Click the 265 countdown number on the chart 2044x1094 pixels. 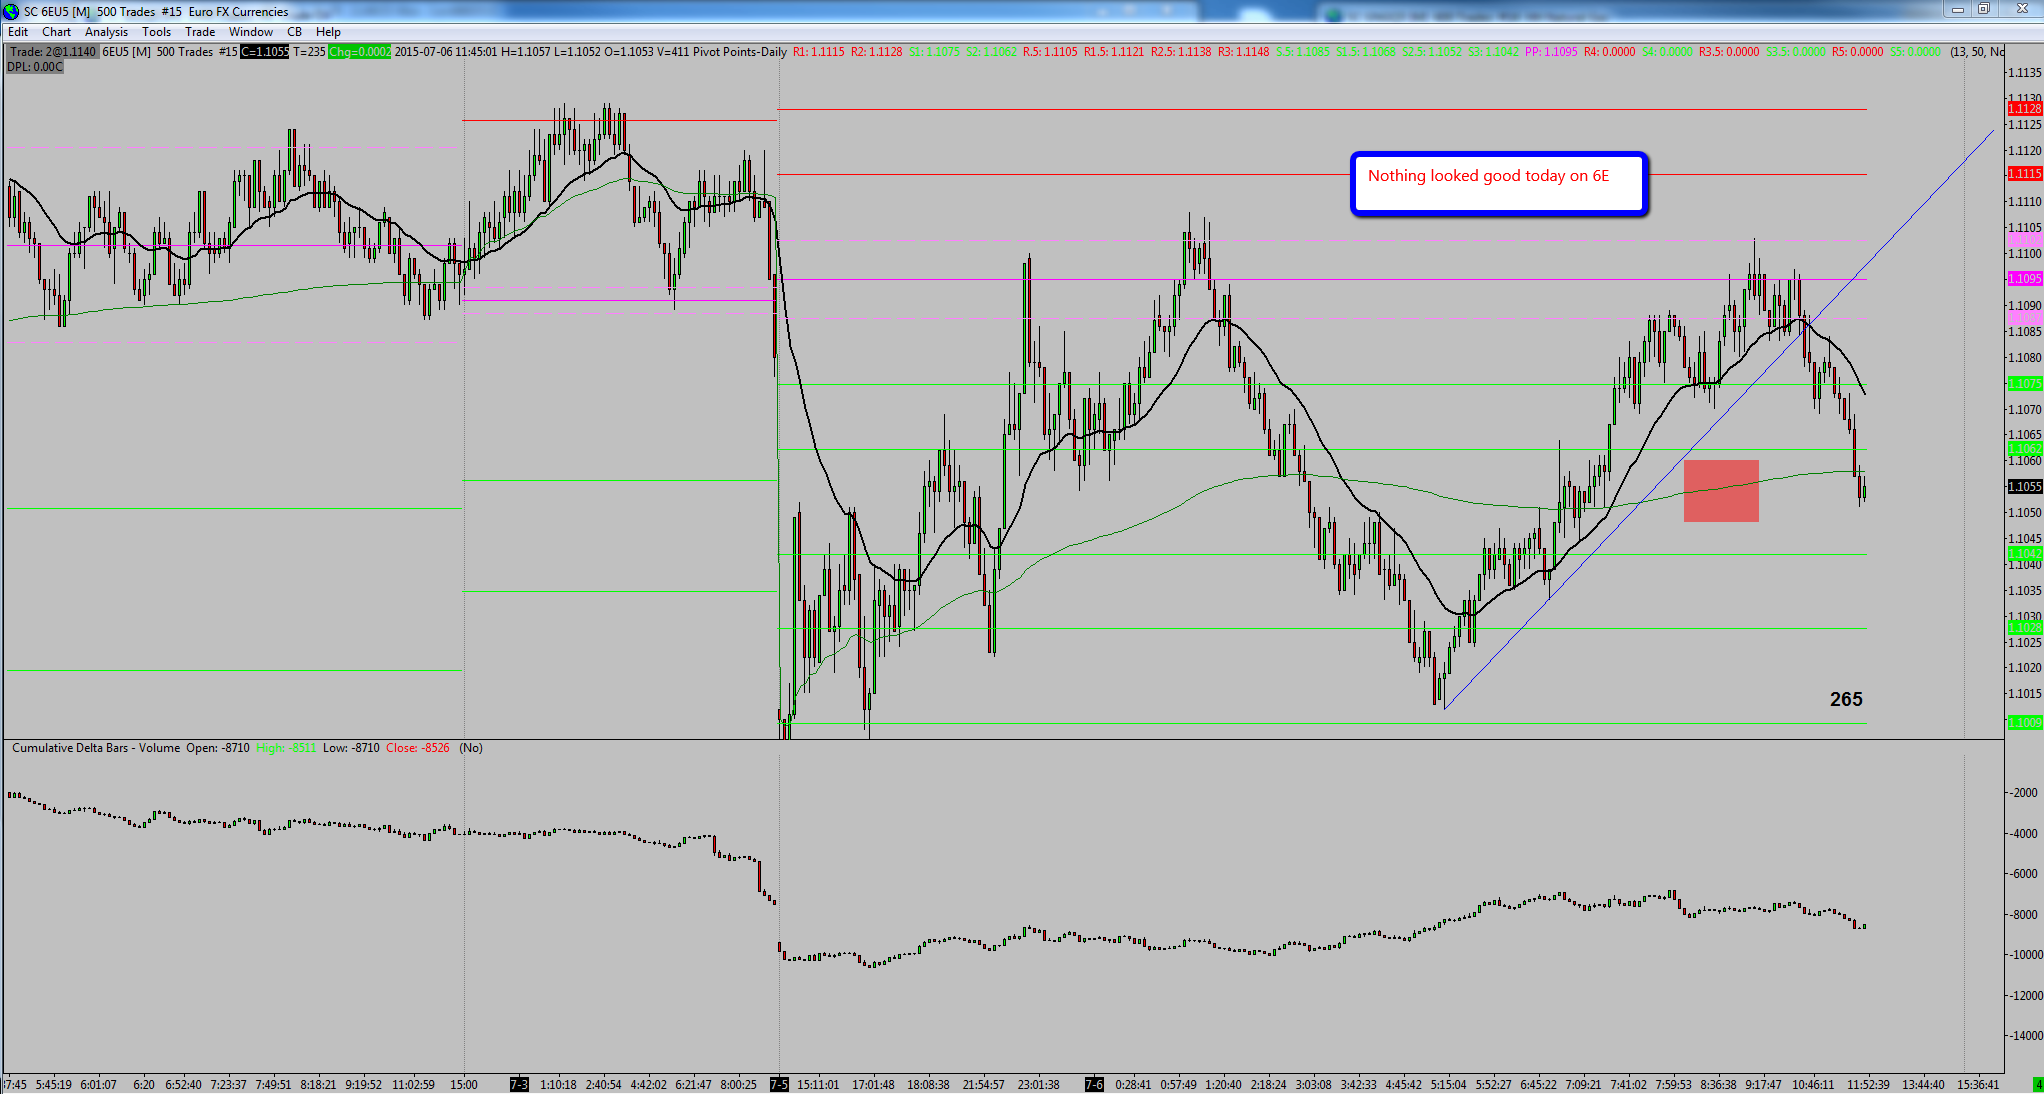(x=1846, y=699)
